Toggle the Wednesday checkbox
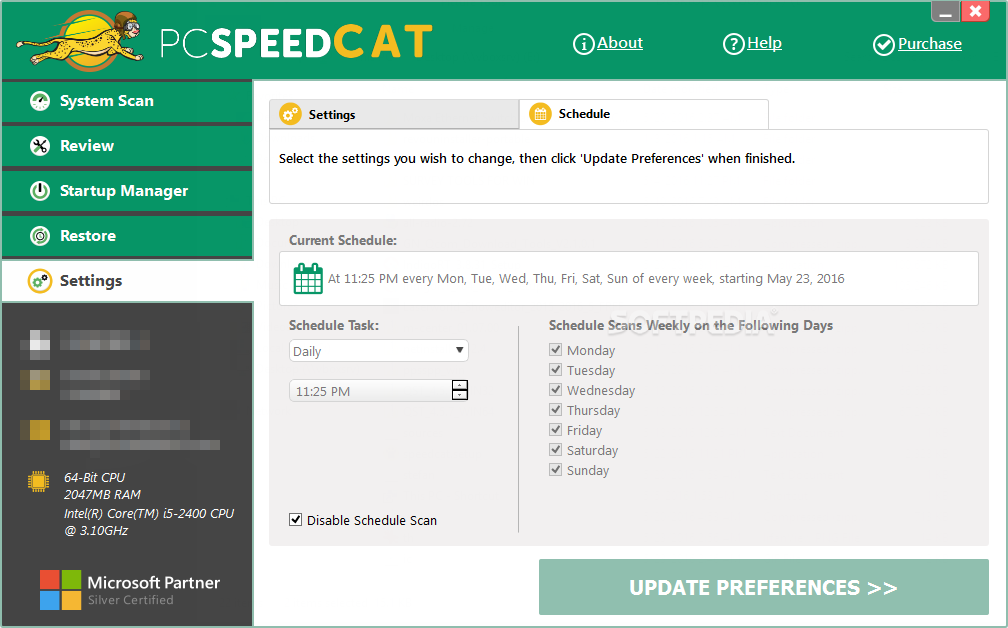The width and height of the screenshot is (1008, 628). [x=555, y=390]
